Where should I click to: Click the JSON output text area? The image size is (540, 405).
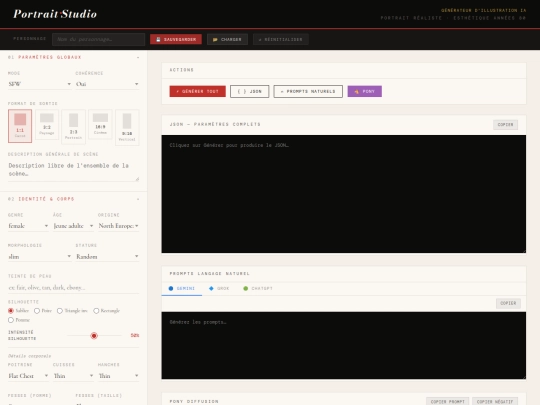pos(344,194)
